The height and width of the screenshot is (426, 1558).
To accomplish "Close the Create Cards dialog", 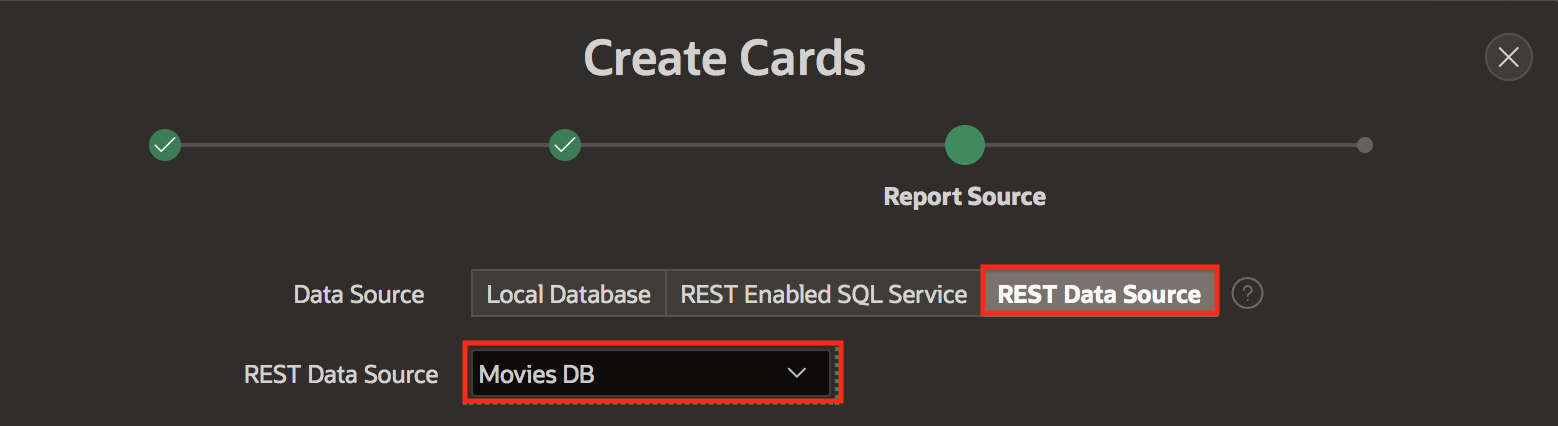I will click(1508, 57).
